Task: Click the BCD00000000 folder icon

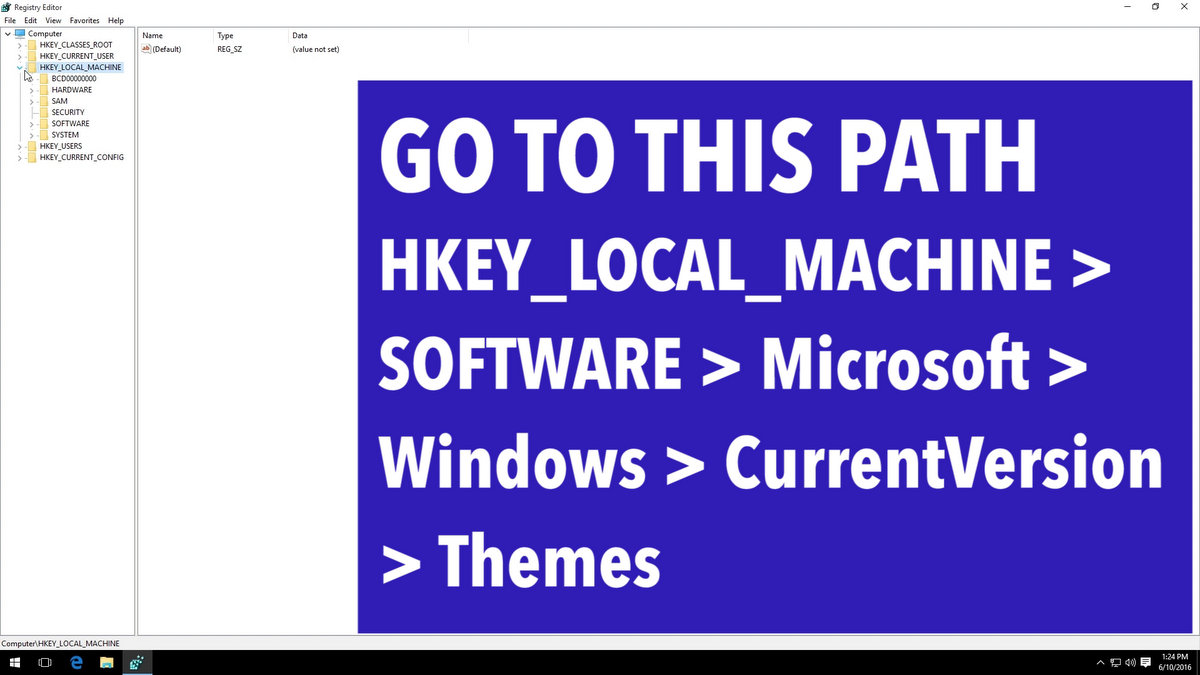Action: pyautogui.click(x=44, y=78)
